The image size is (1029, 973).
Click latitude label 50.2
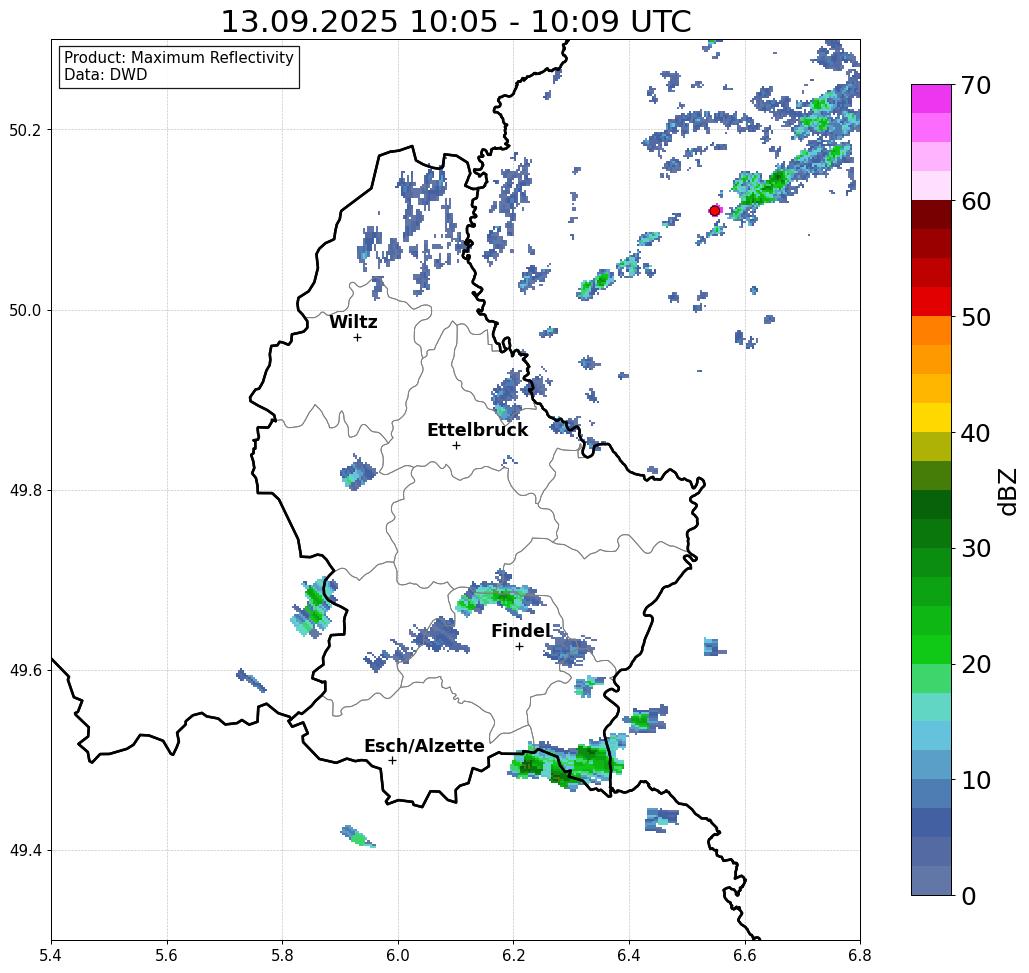click(25, 130)
